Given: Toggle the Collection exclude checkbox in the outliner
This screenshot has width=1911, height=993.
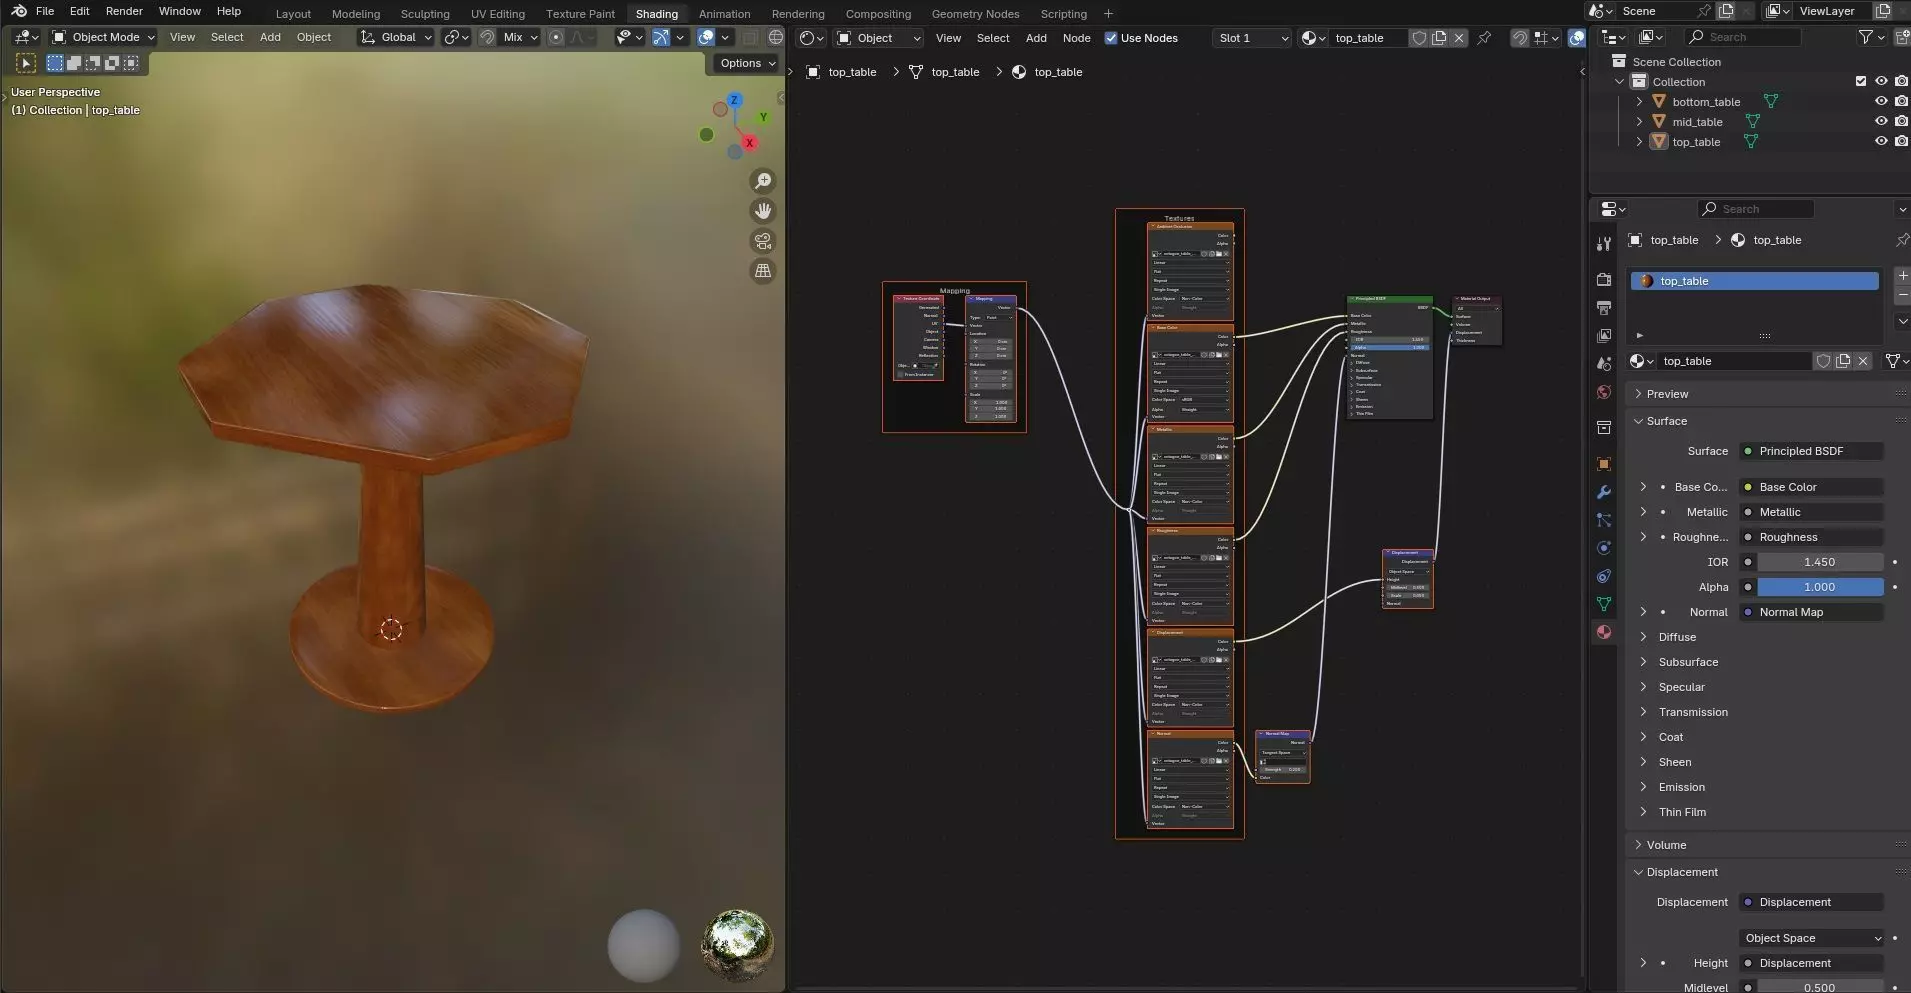Looking at the screenshot, I should click(1861, 81).
